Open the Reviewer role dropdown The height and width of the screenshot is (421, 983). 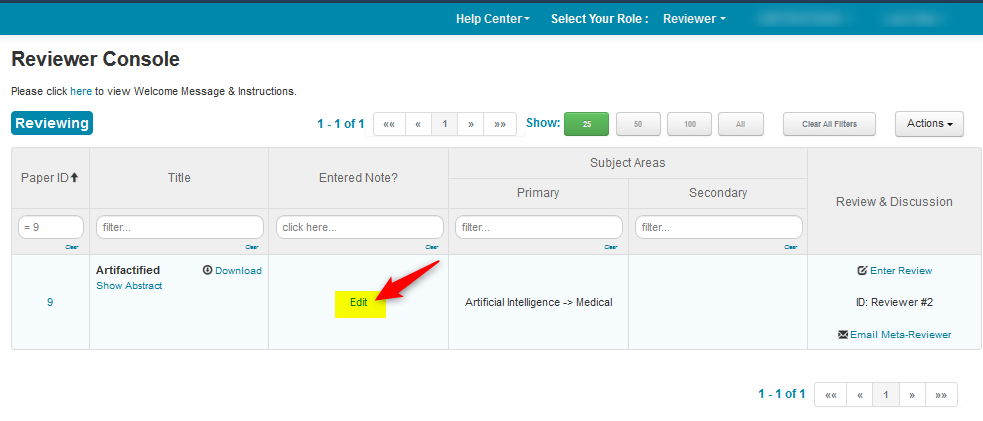[694, 19]
